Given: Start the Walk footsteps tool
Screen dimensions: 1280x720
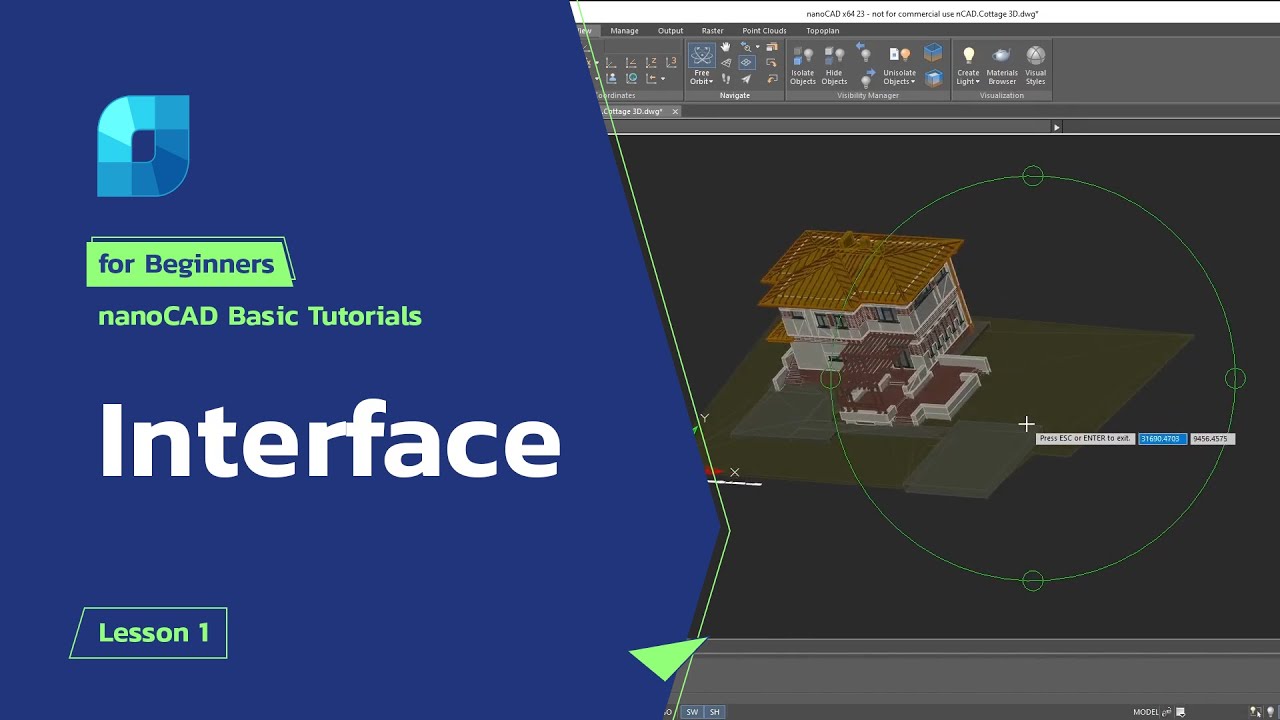Looking at the screenshot, I should [726, 79].
